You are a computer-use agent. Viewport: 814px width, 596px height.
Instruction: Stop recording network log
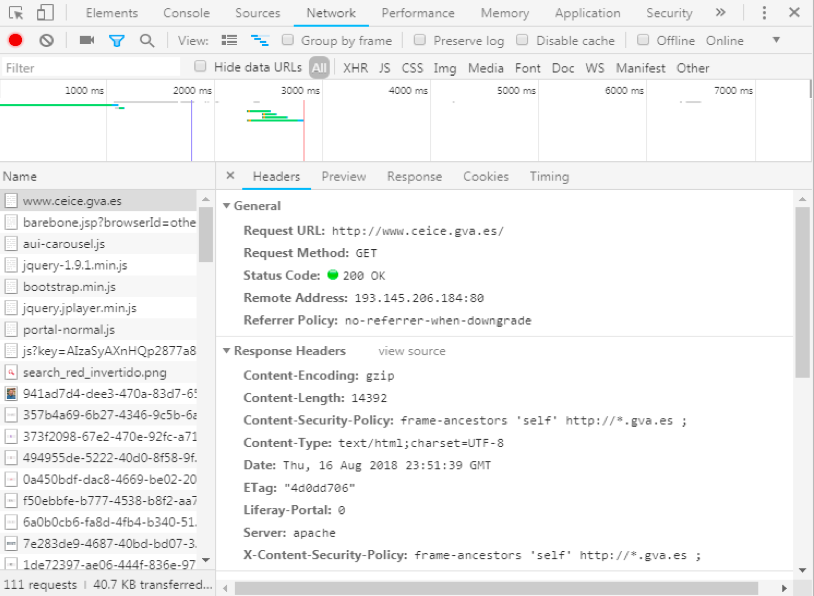(x=16, y=40)
